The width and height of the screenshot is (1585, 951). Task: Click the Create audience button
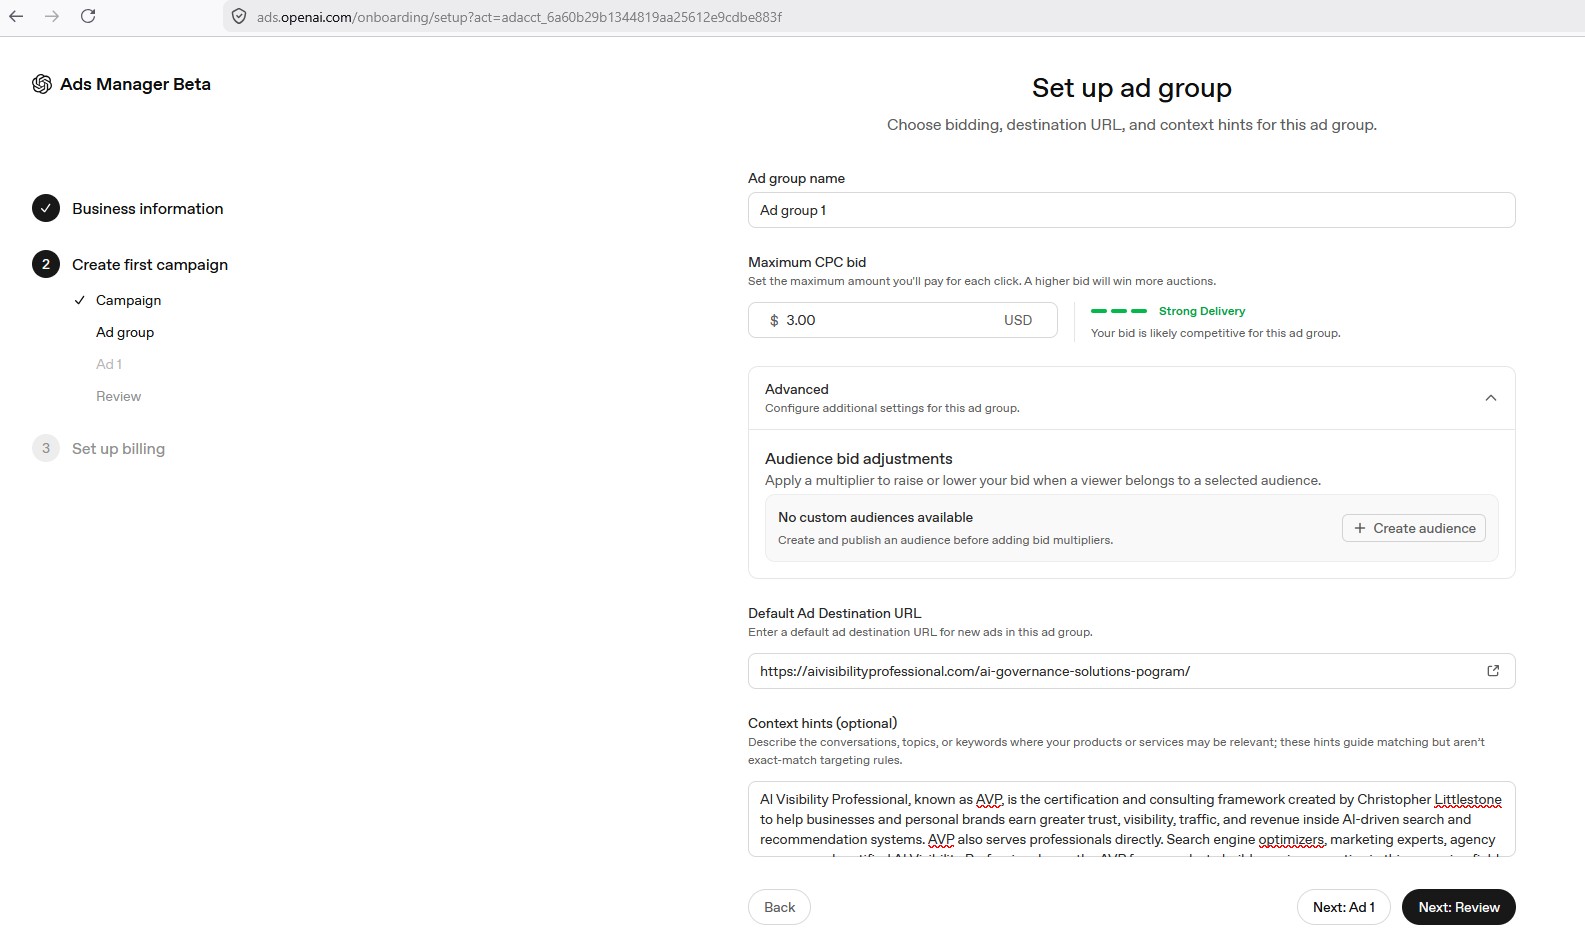tap(1414, 528)
